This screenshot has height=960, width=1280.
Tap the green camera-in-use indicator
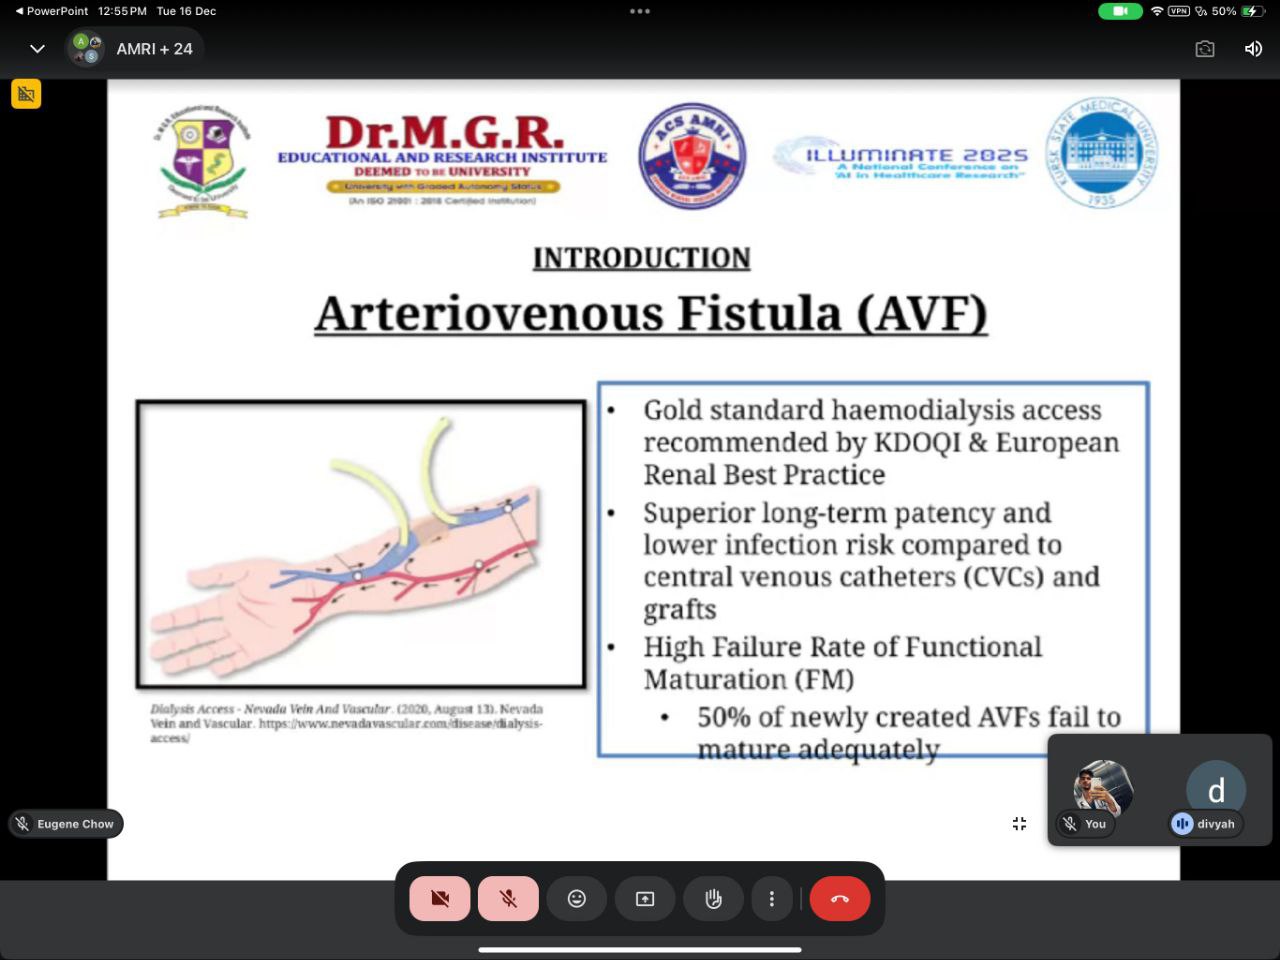pyautogui.click(x=1120, y=11)
